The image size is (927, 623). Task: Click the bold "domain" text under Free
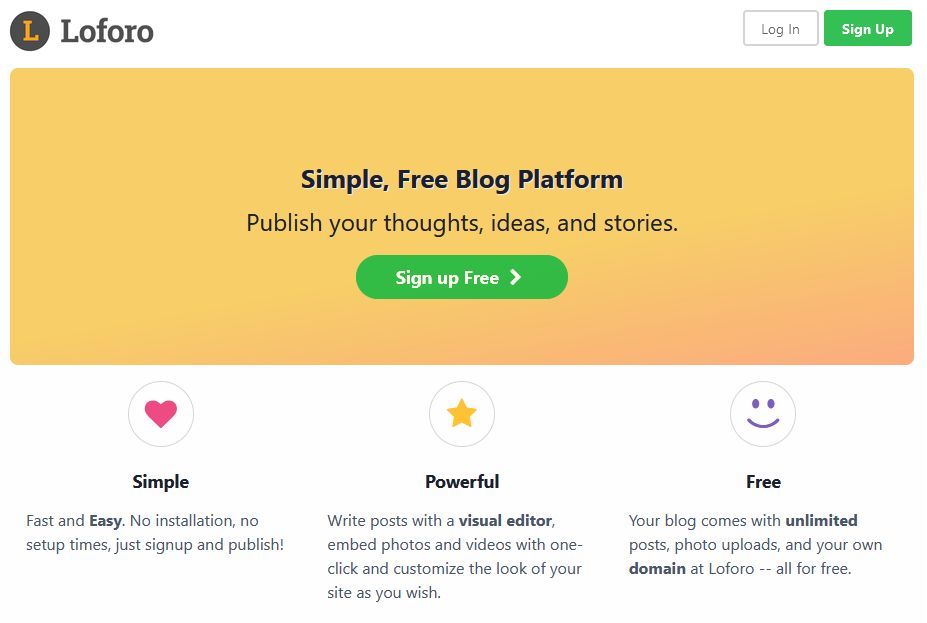click(655, 568)
